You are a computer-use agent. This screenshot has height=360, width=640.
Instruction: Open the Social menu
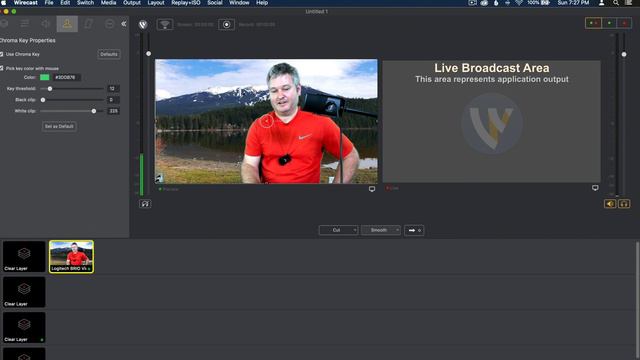215,3
